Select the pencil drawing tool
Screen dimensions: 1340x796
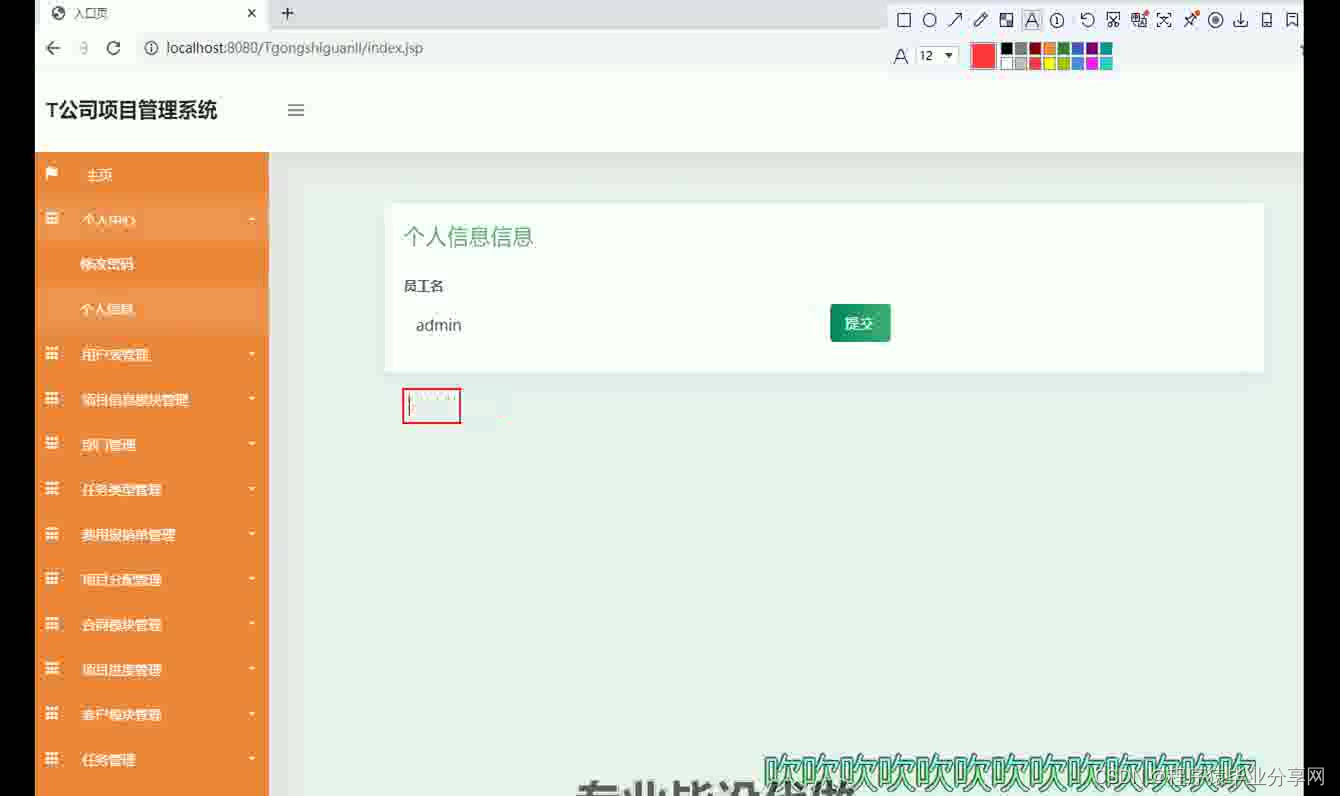click(x=981, y=20)
